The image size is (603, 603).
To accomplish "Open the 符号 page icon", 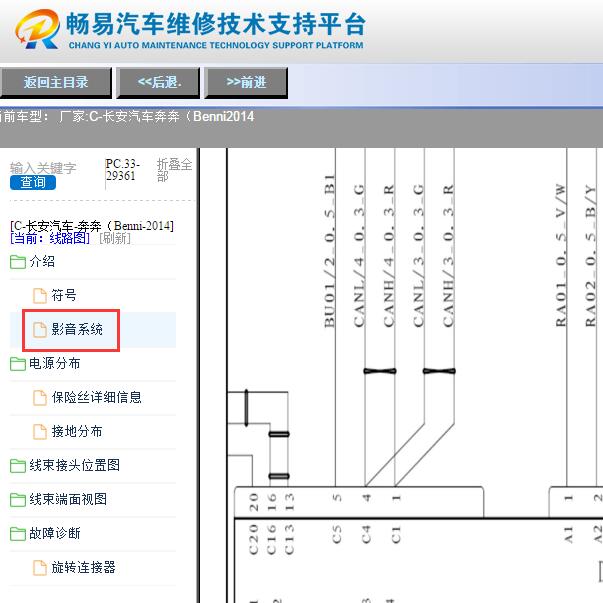I will [40, 296].
